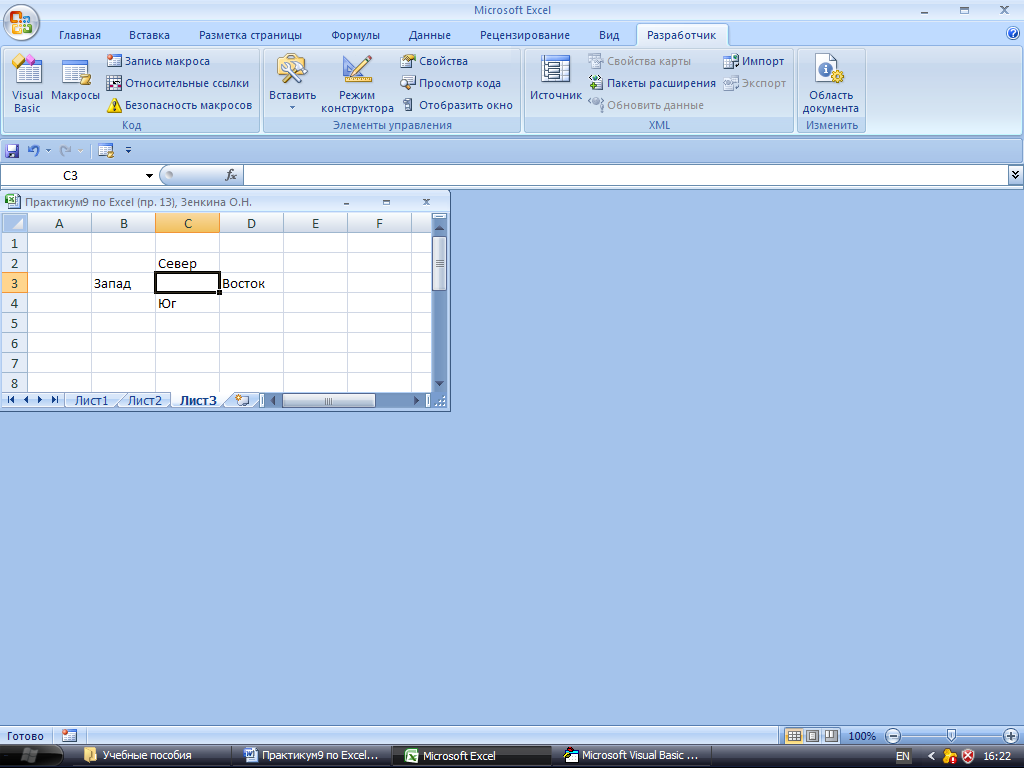Select the cell containing Юг
This screenshot has width=1024, height=768.
tap(187, 304)
